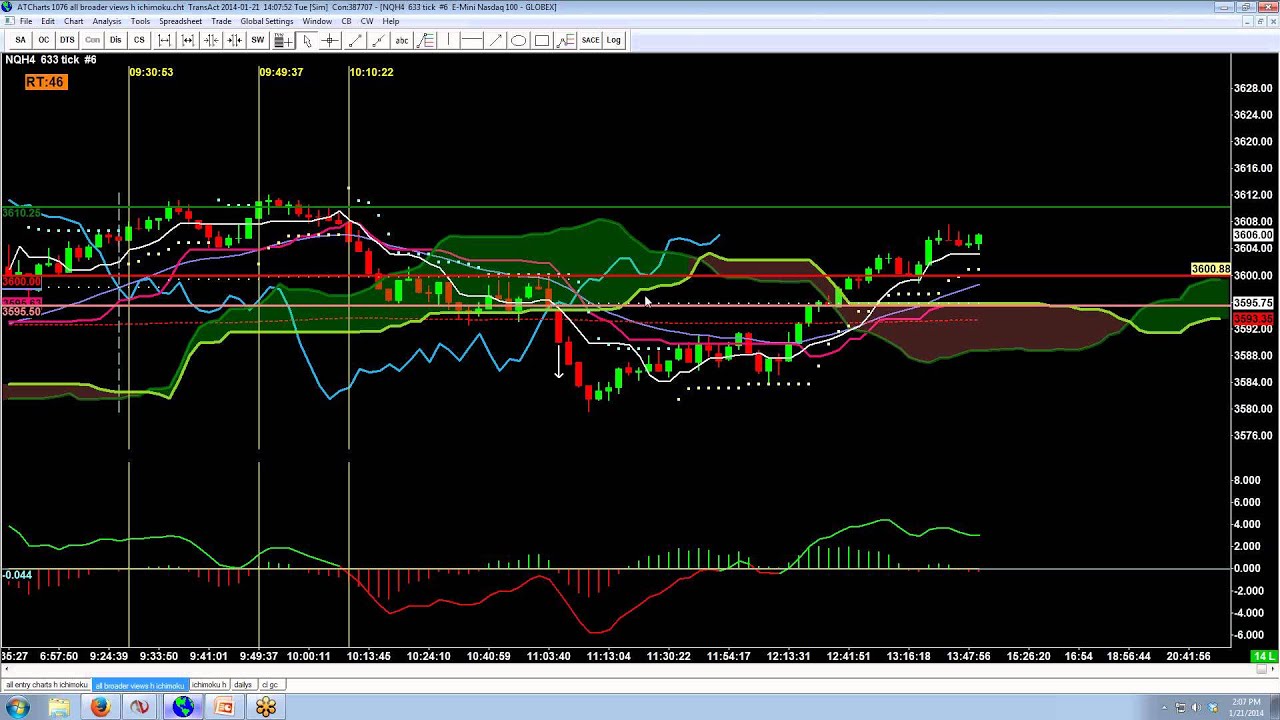The width and height of the screenshot is (1280, 720).
Task: Open the Trade menu
Action: pyautogui.click(x=221, y=21)
